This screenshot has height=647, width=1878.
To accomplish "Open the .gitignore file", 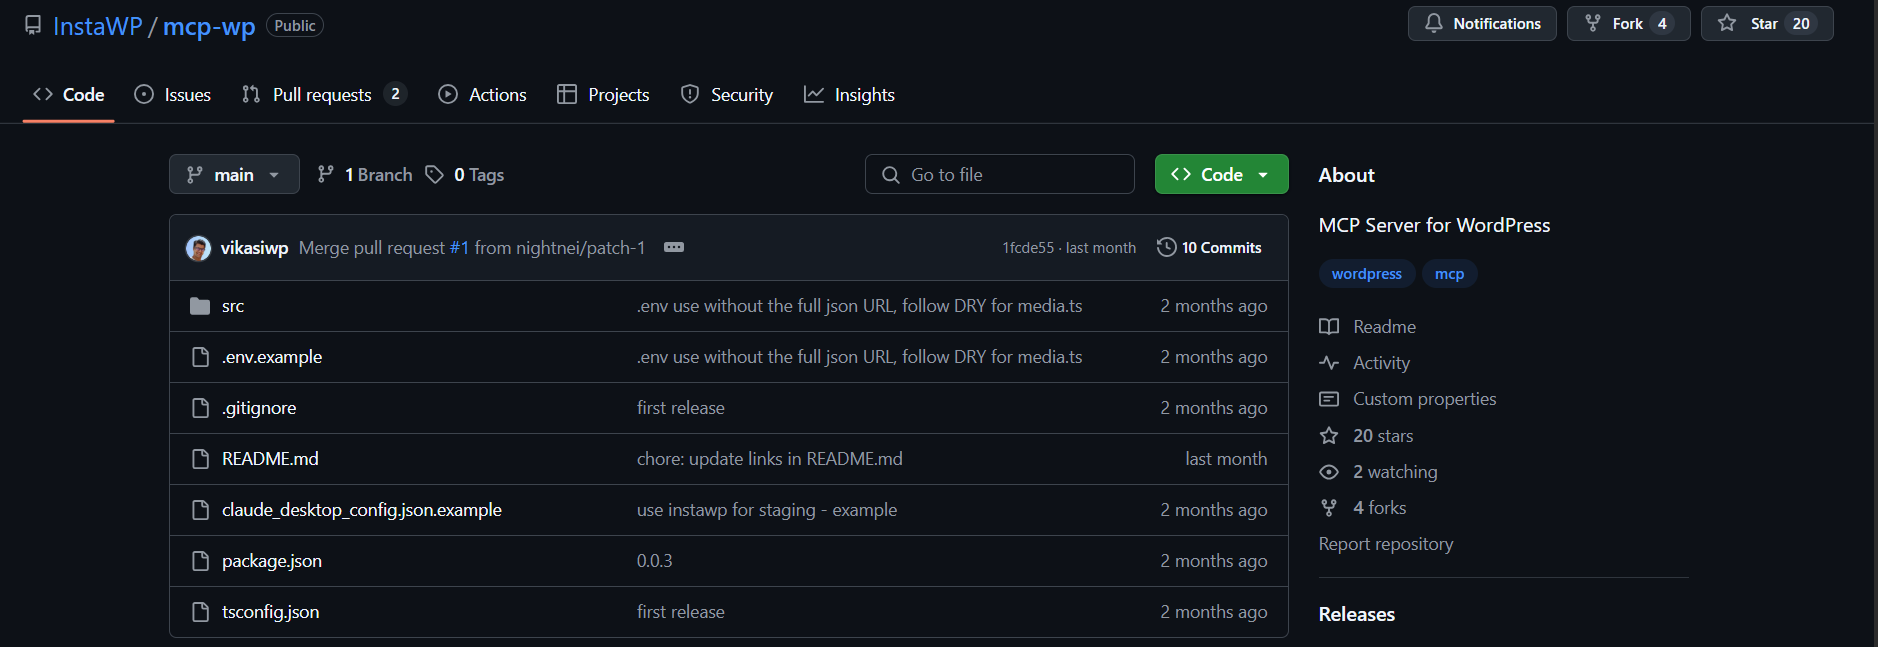I will 259,408.
